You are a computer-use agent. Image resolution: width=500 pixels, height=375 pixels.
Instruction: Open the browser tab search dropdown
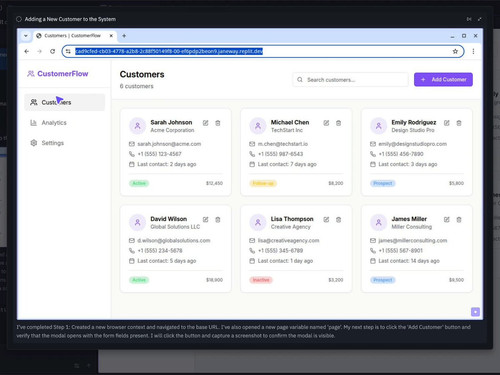click(x=26, y=36)
